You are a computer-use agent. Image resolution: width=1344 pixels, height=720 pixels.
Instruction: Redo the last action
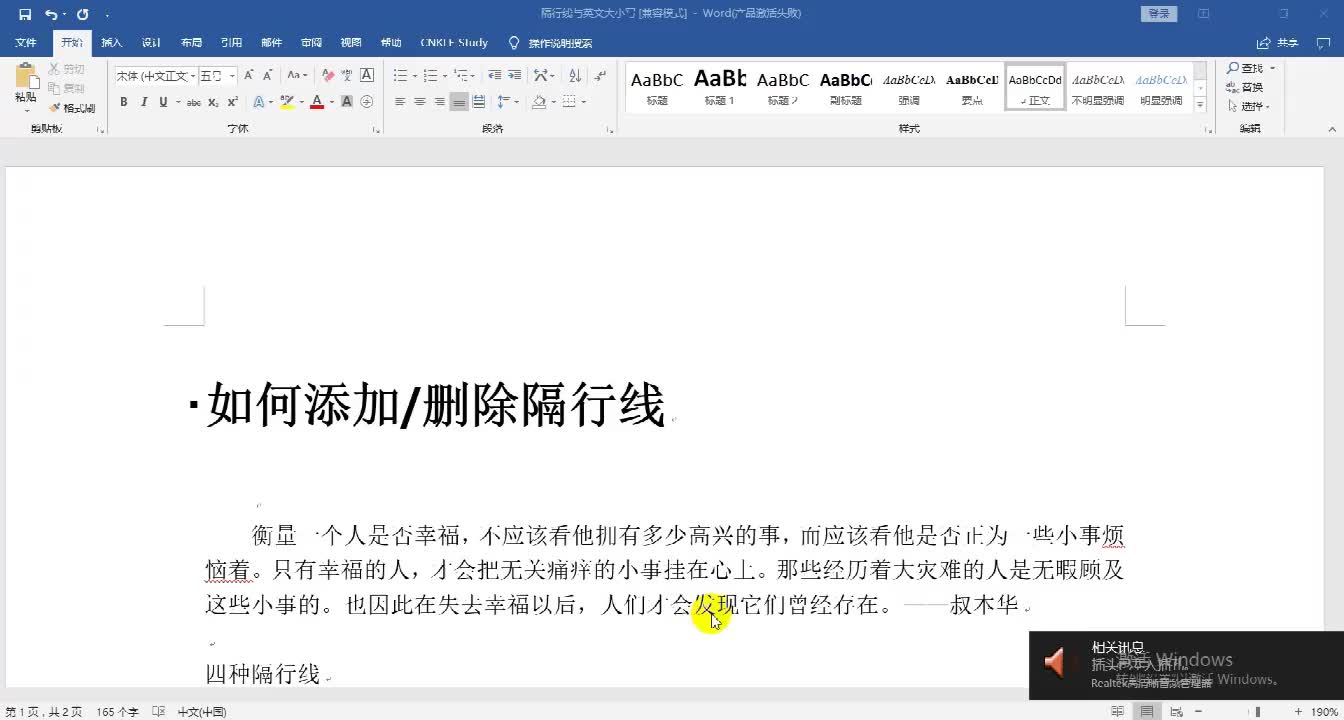(83, 14)
